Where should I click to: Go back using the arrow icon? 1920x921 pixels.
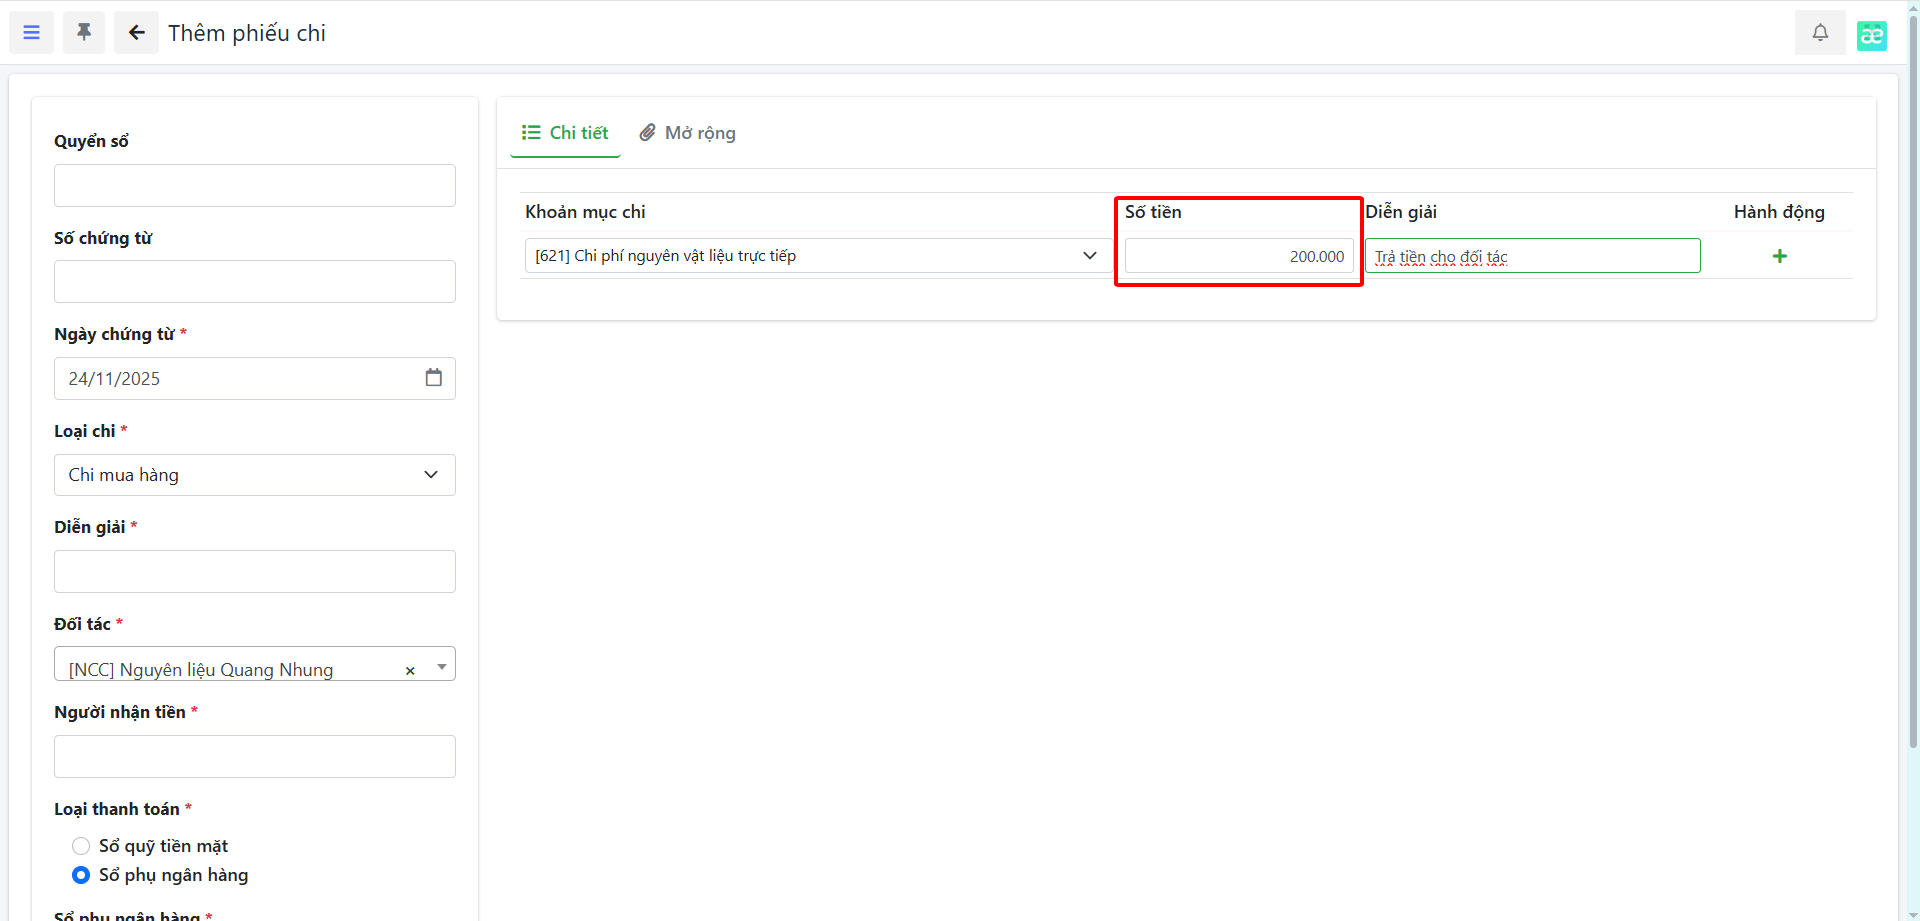(x=136, y=33)
